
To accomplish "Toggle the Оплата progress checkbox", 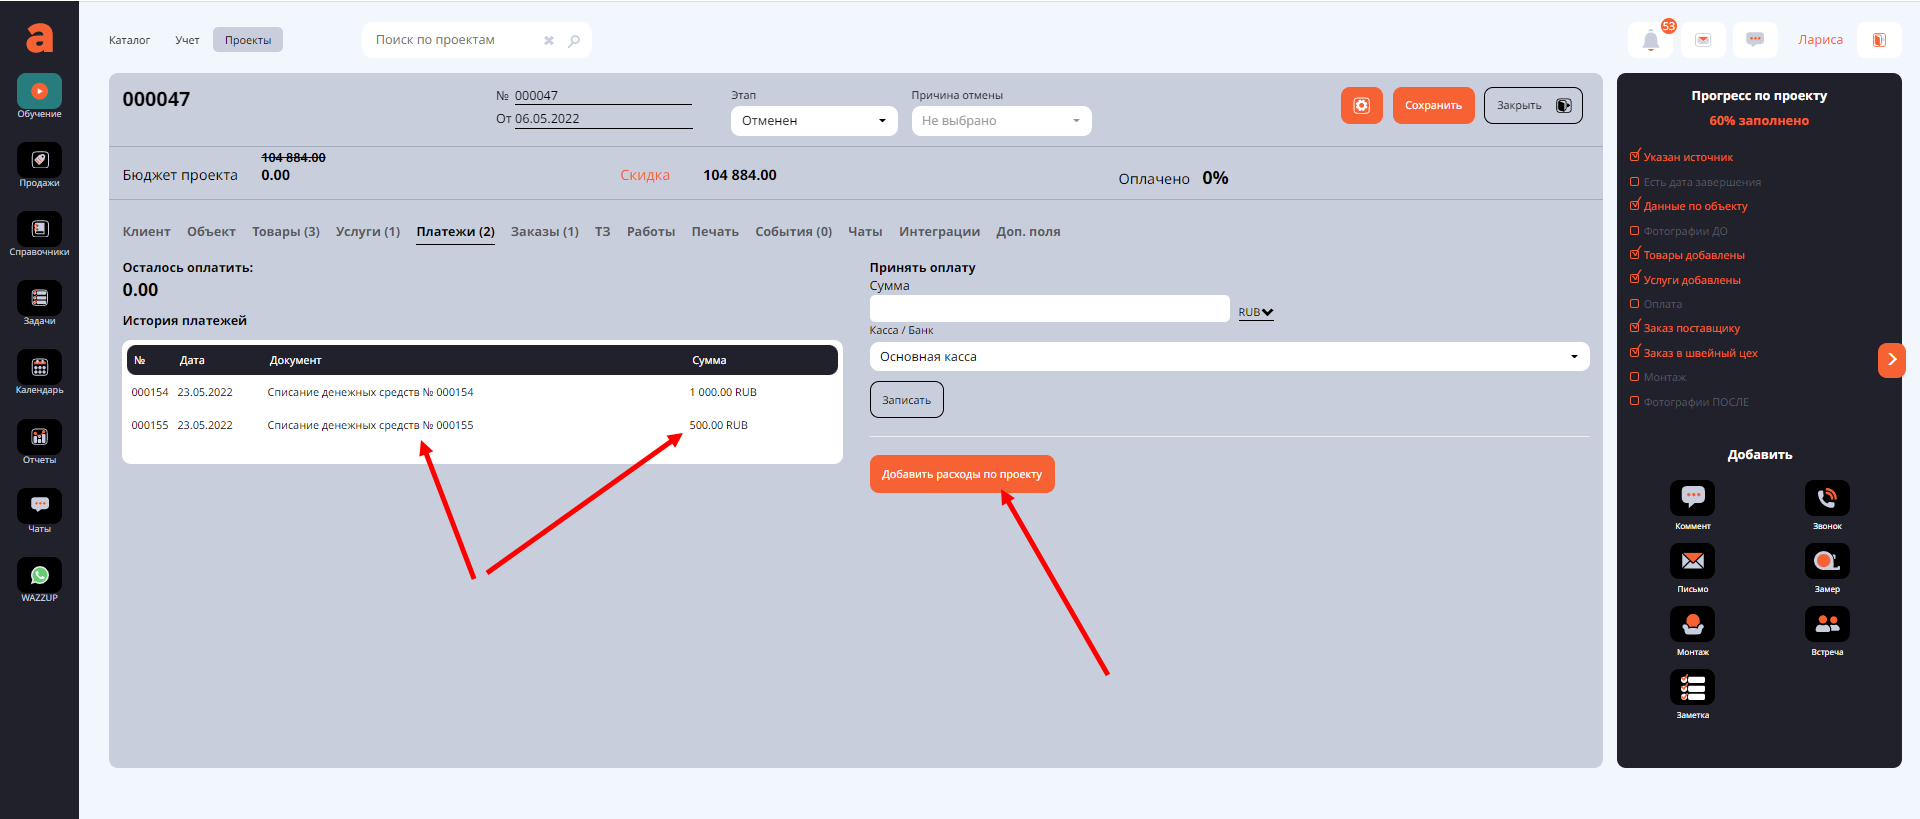I will [x=1635, y=304].
